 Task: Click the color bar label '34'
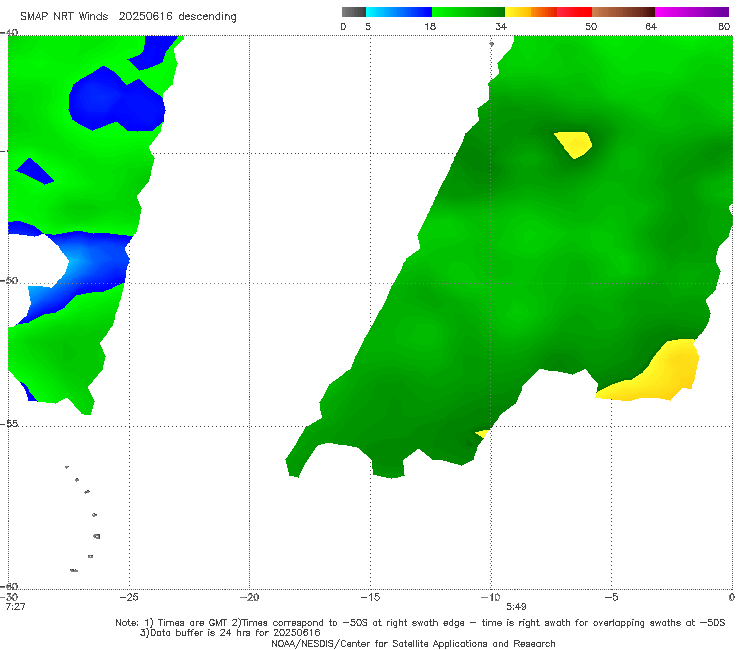pos(501,26)
